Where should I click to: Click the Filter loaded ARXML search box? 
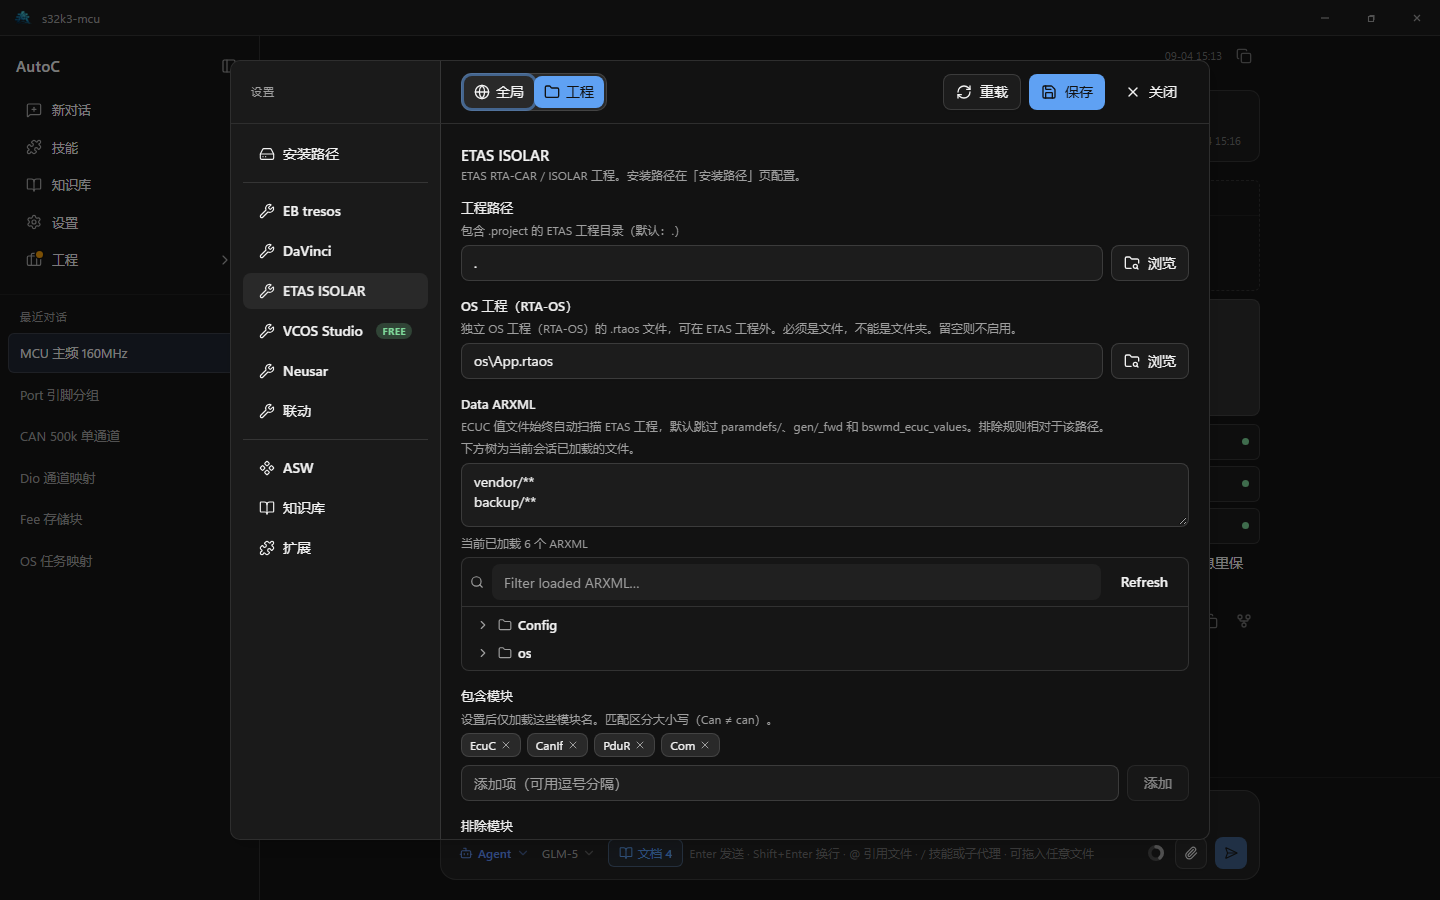point(796,582)
